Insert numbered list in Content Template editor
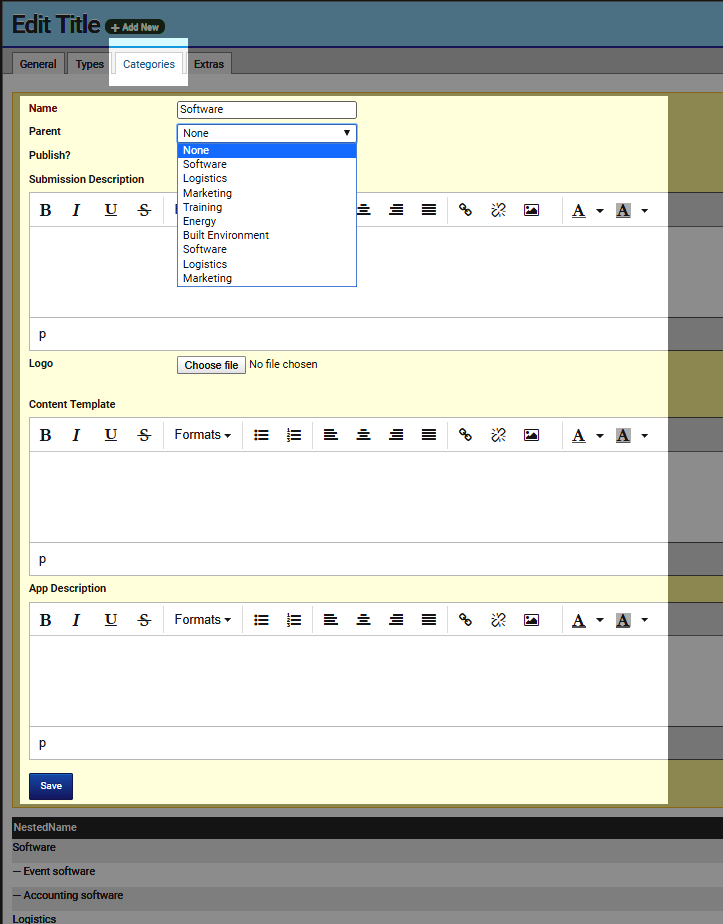Viewport: 723px width, 924px height. tap(294, 435)
